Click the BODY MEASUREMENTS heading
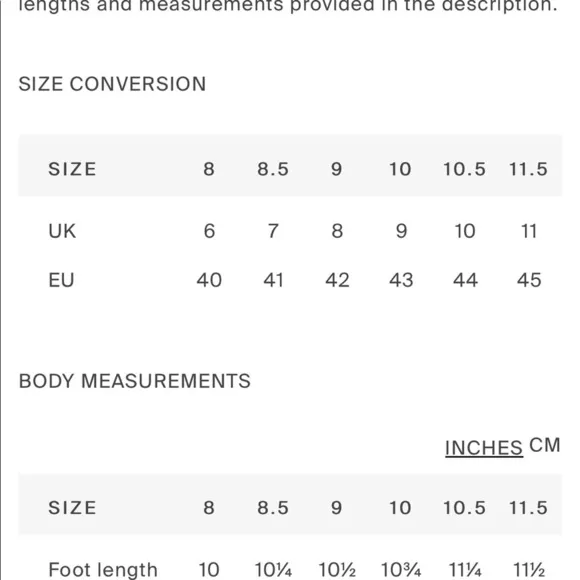 point(135,381)
